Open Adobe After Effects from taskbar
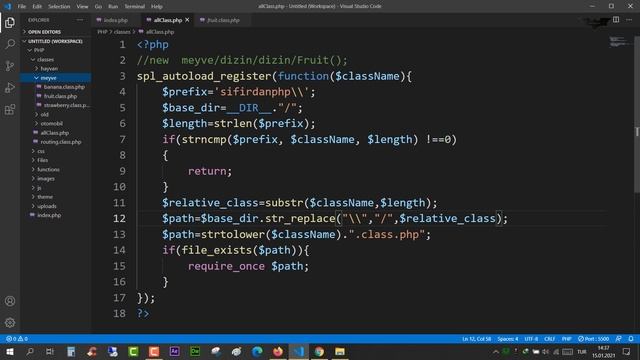Screen dimensions: 640x360 [174, 351]
